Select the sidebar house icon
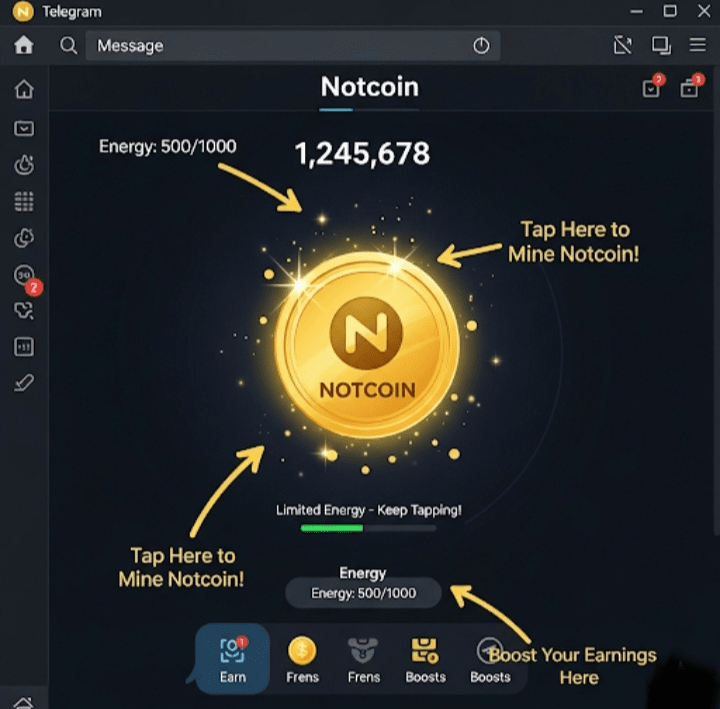 (x=24, y=89)
